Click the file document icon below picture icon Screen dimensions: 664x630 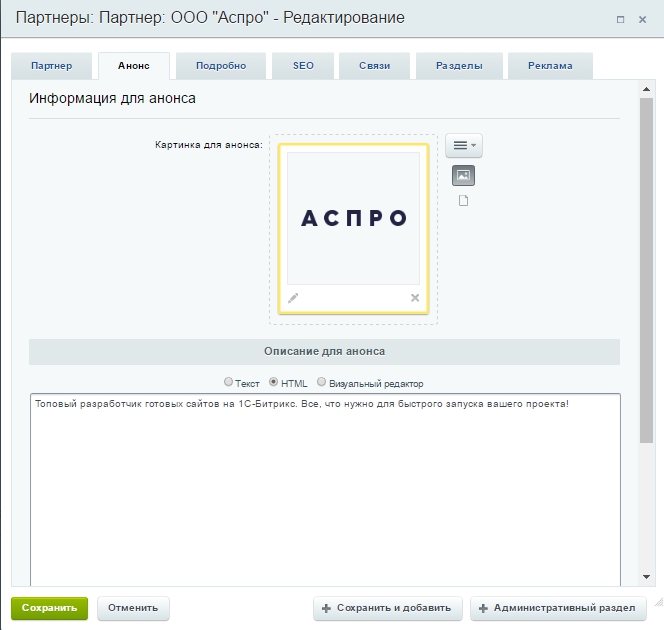pos(464,200)
